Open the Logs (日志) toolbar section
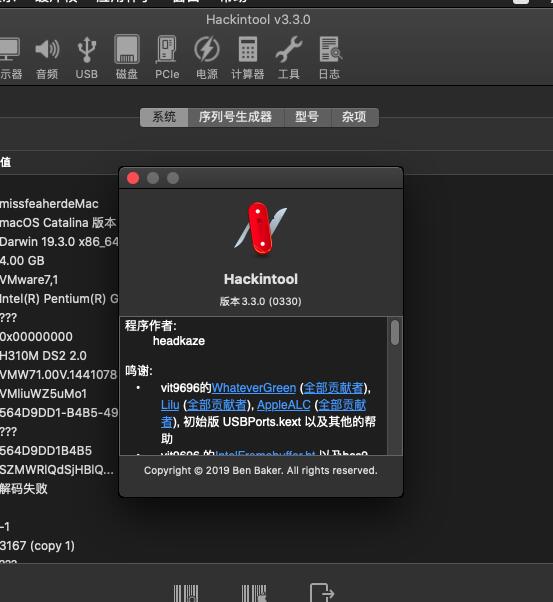The image size is (553, 602). [x=329, y=58]
